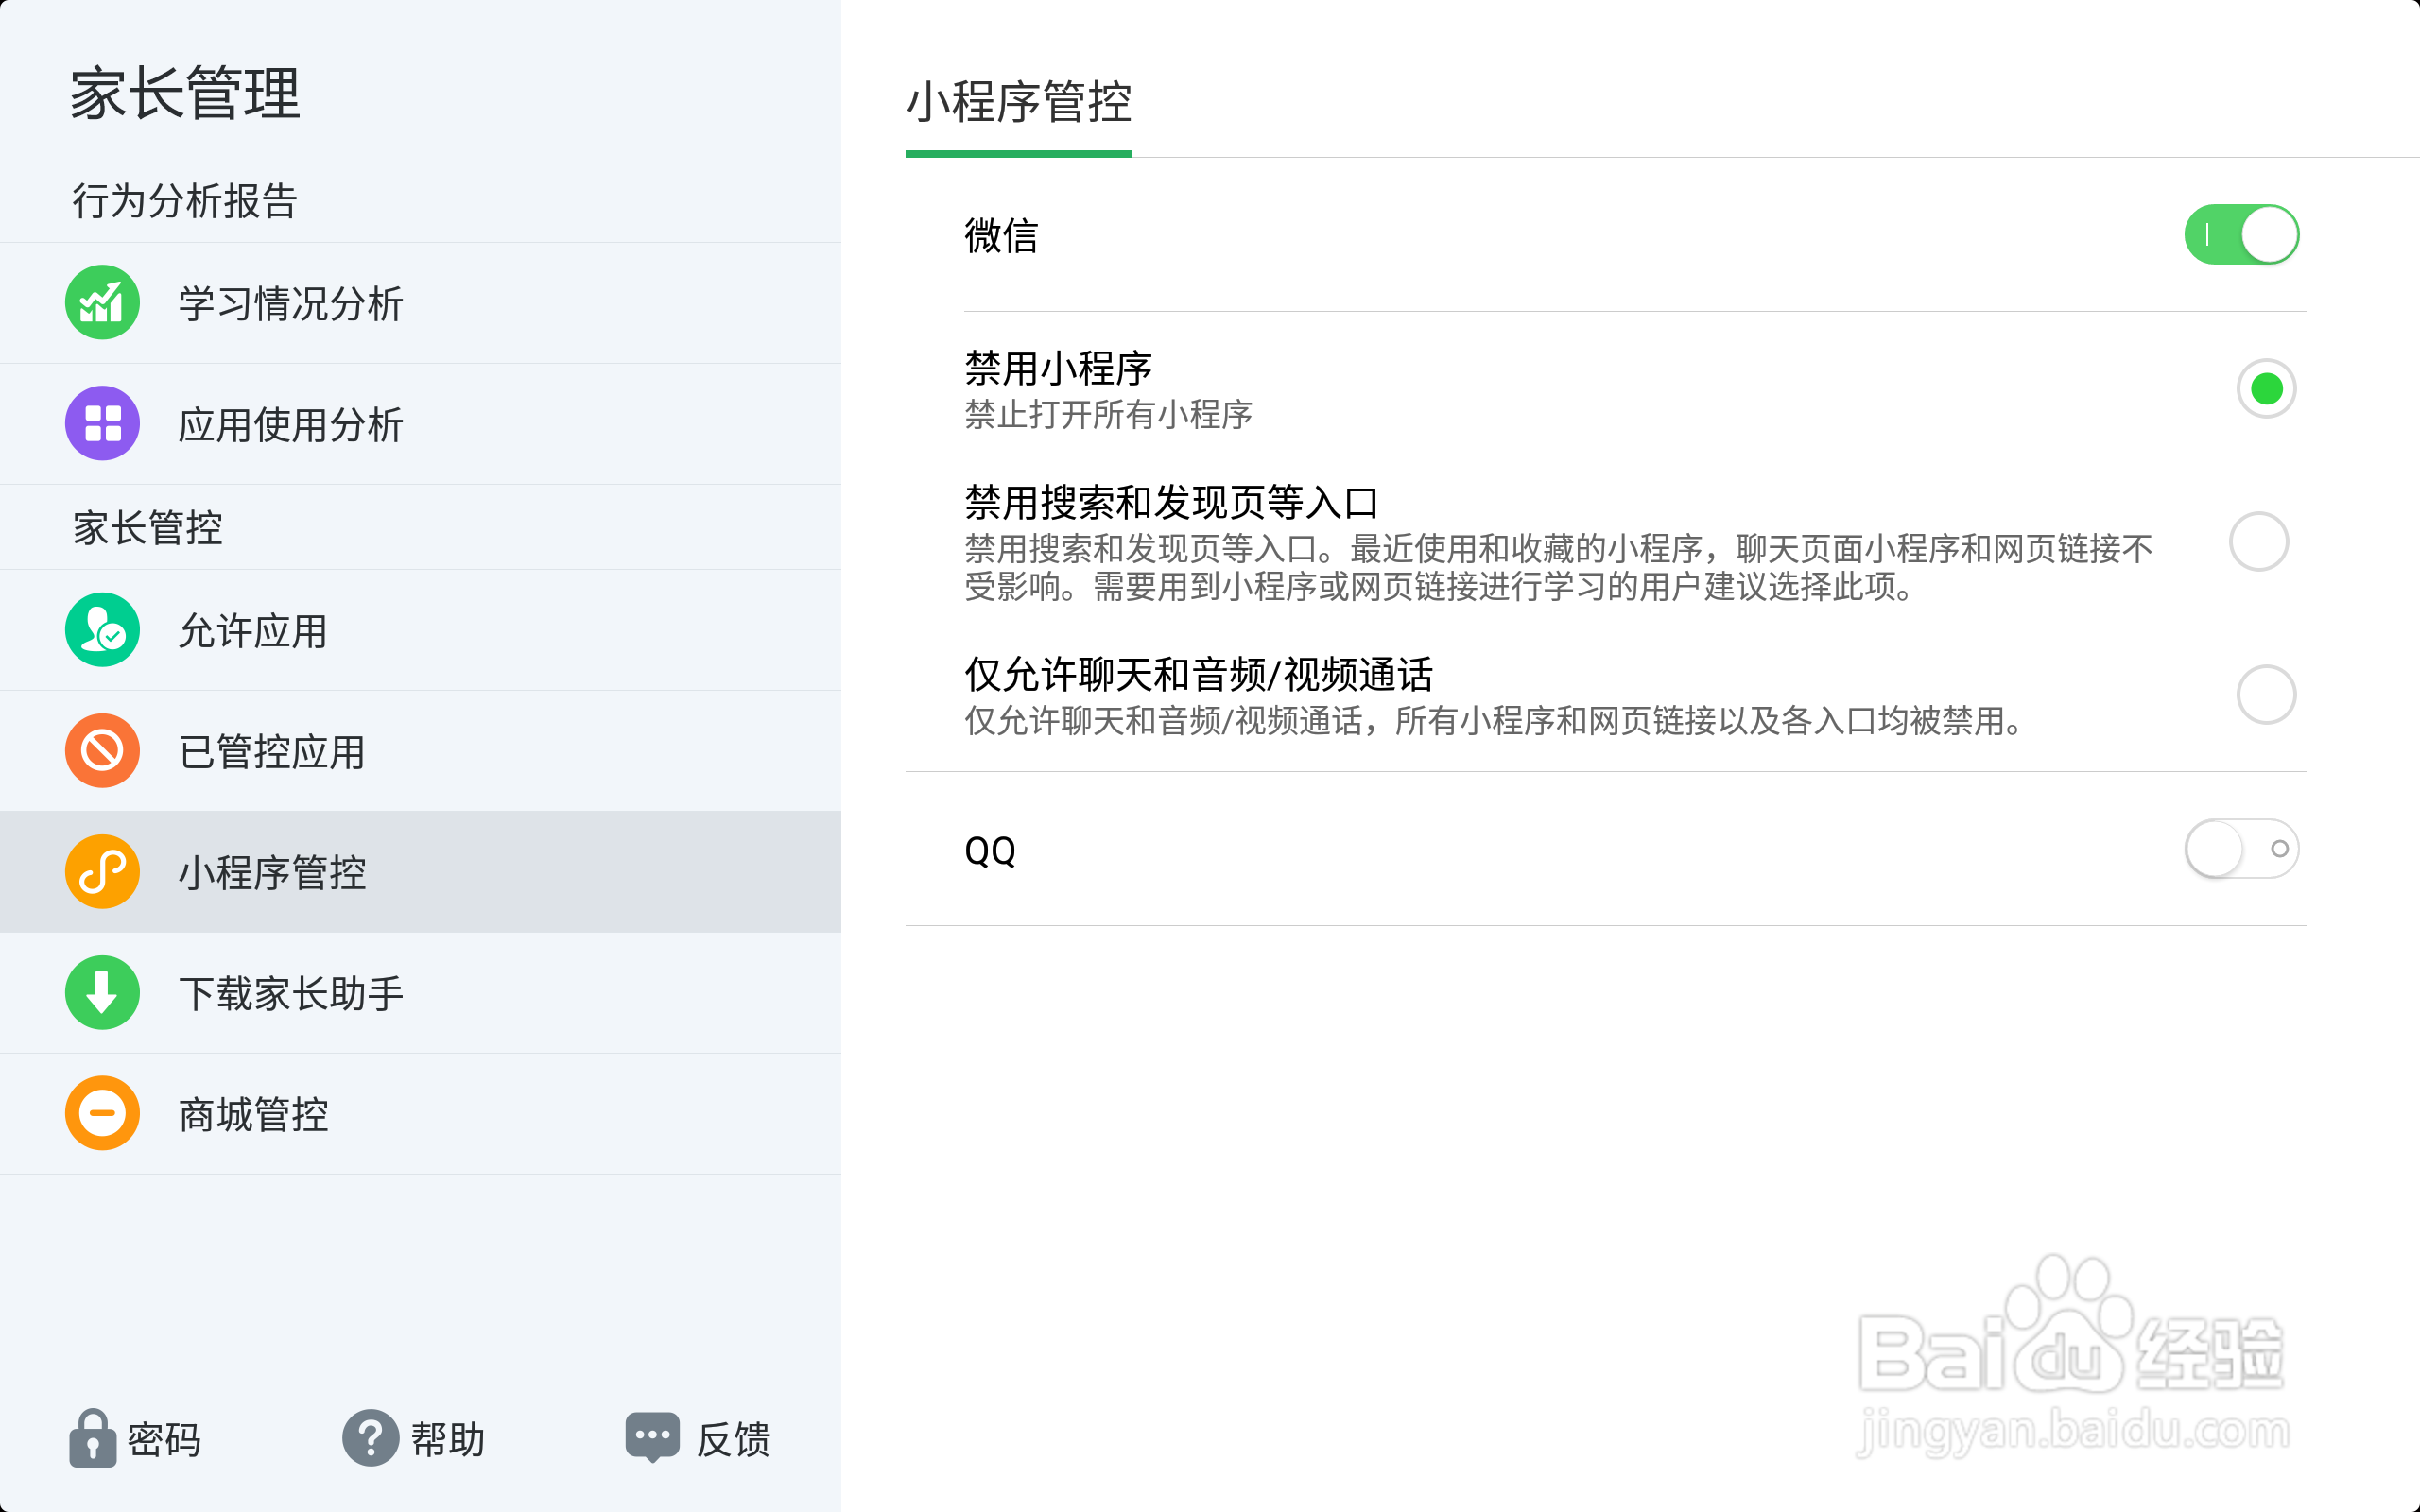Click the purple grid icon for 应用使用分析
Viewport: 2420px width, 1512px height.
[102, 423]
